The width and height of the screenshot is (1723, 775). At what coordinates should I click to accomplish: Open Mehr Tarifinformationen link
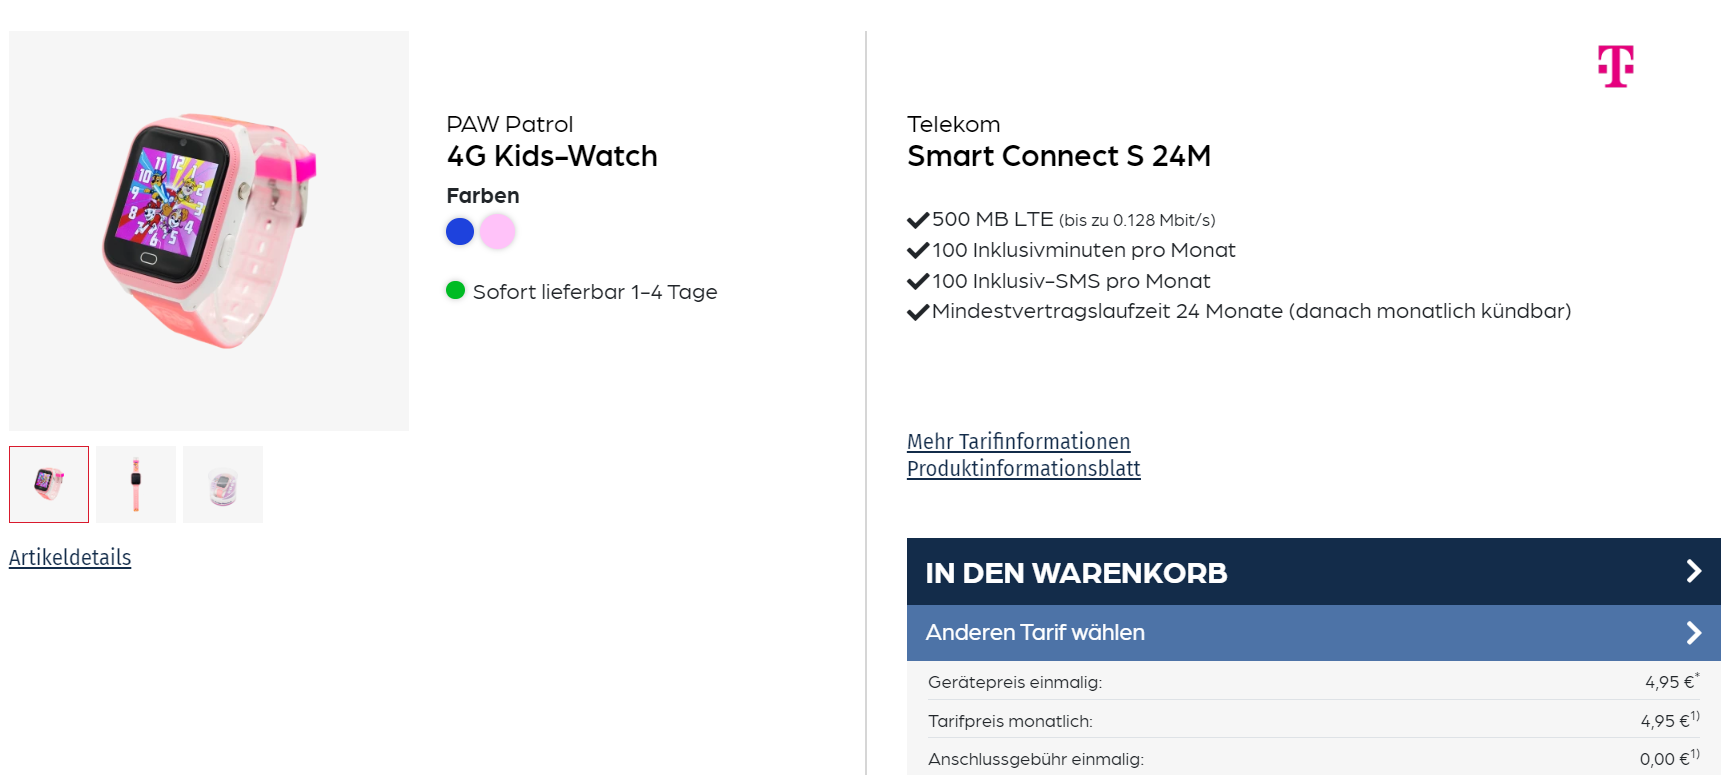coord(1018,441)
